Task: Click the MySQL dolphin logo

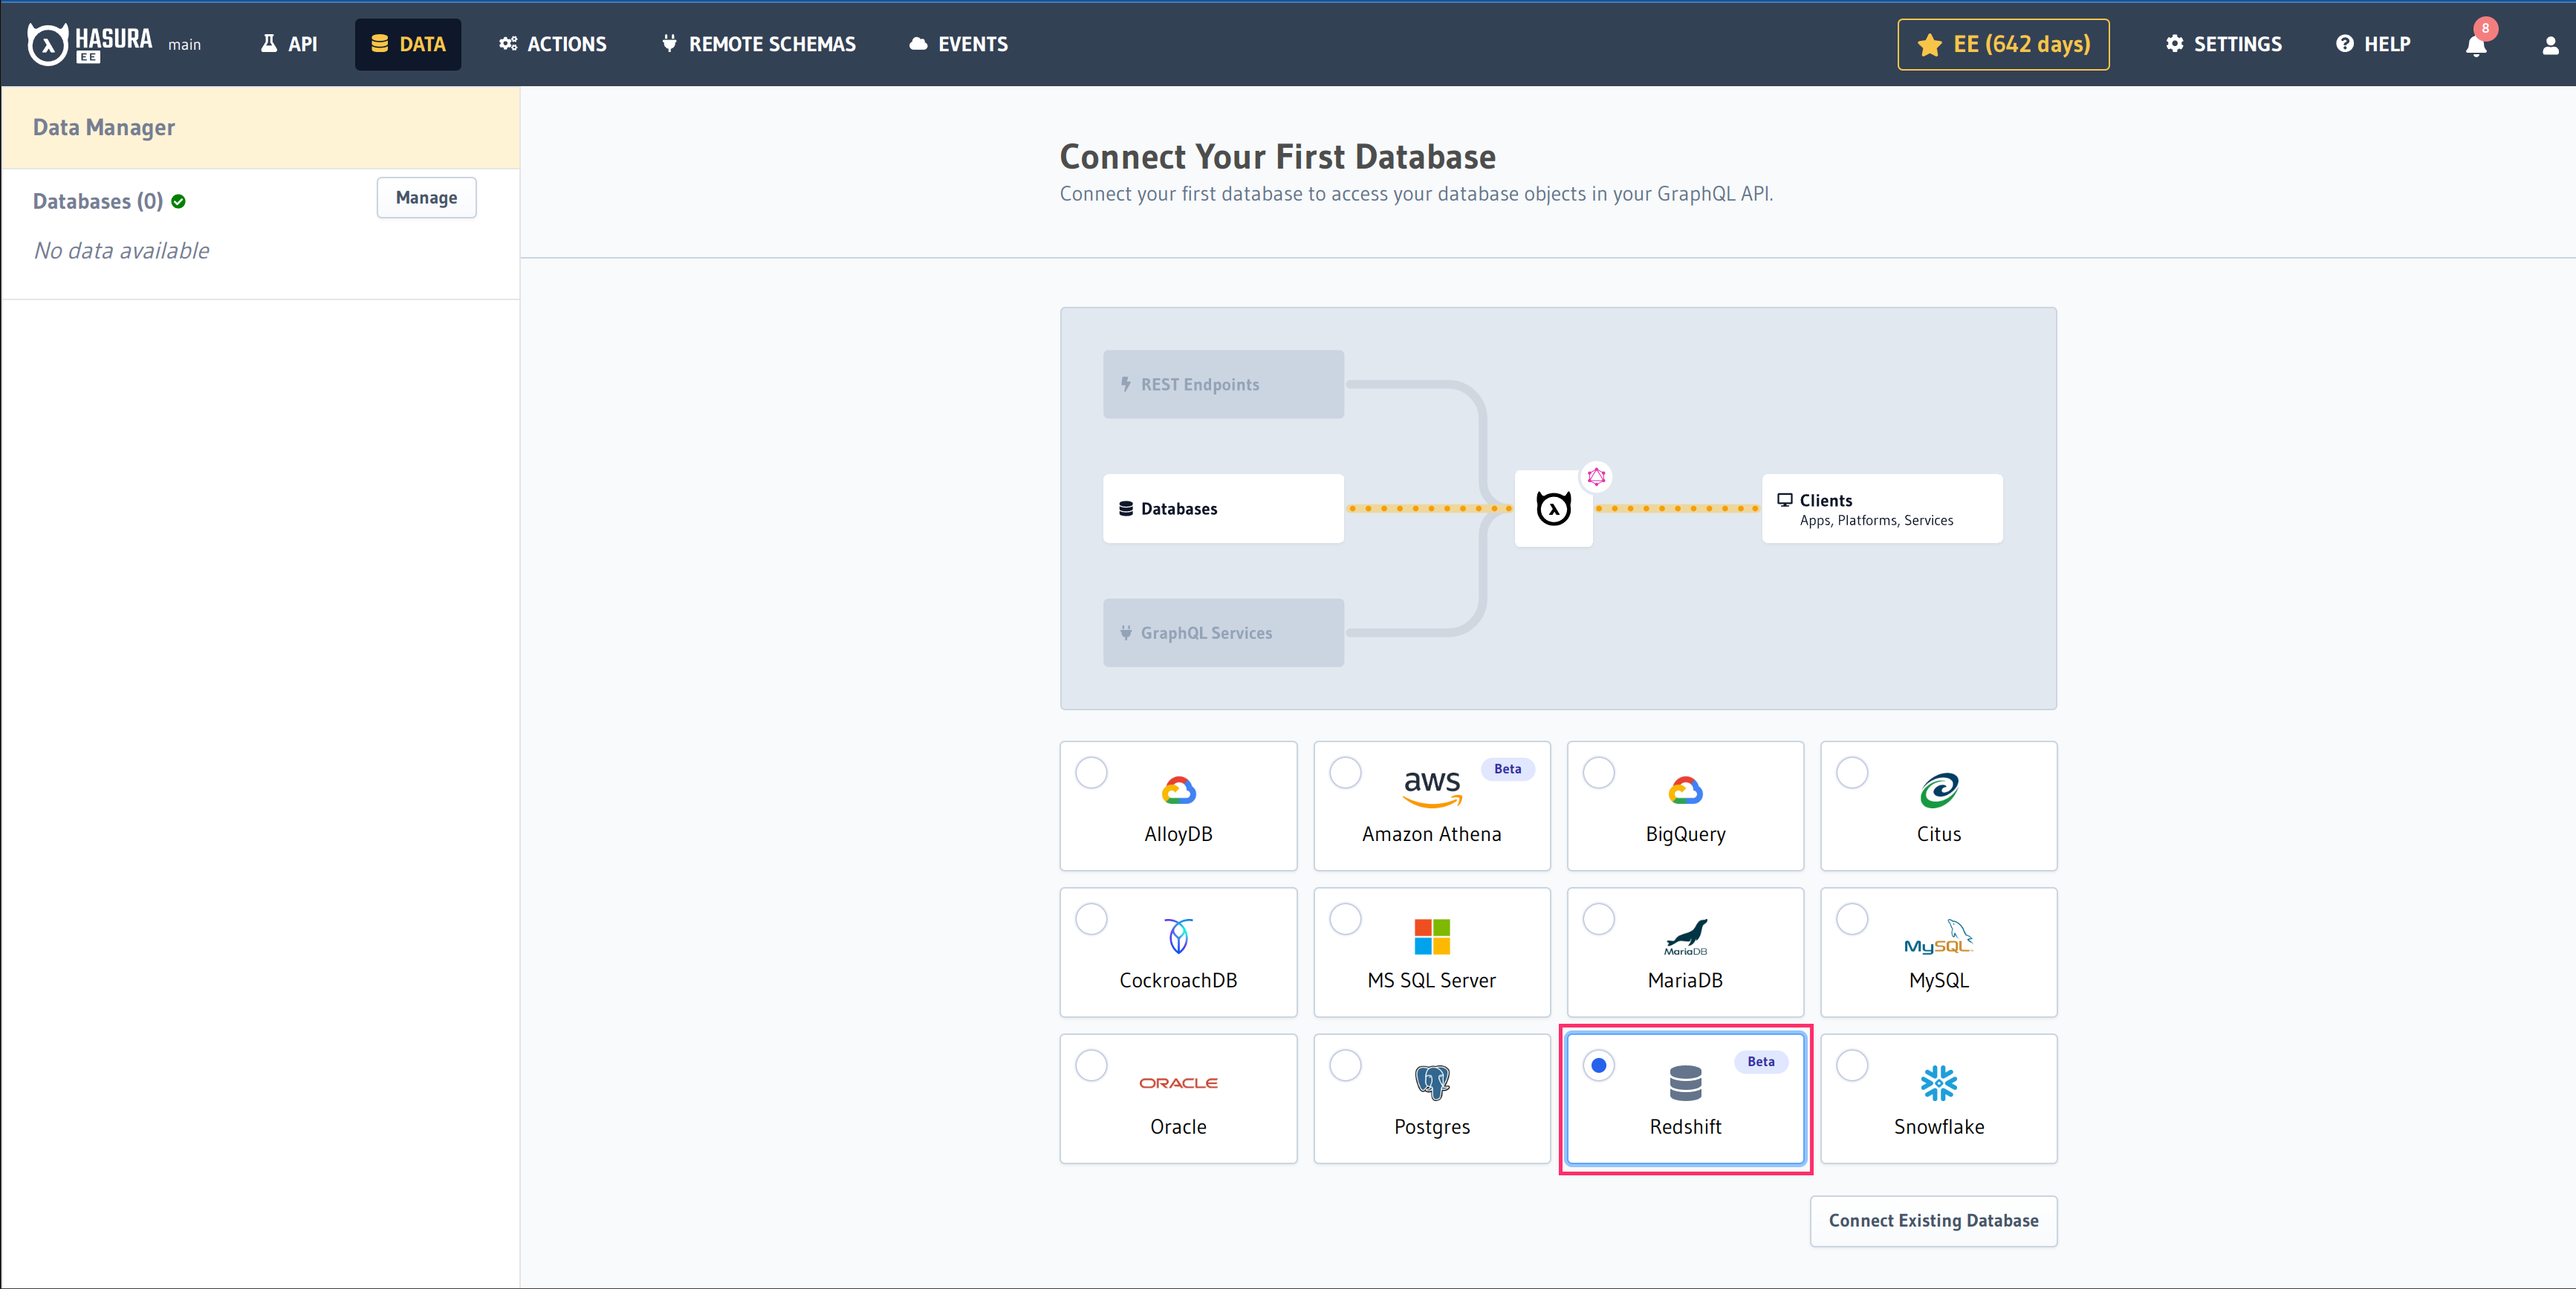Action: pyautogui.click(x=1939, y=936)
